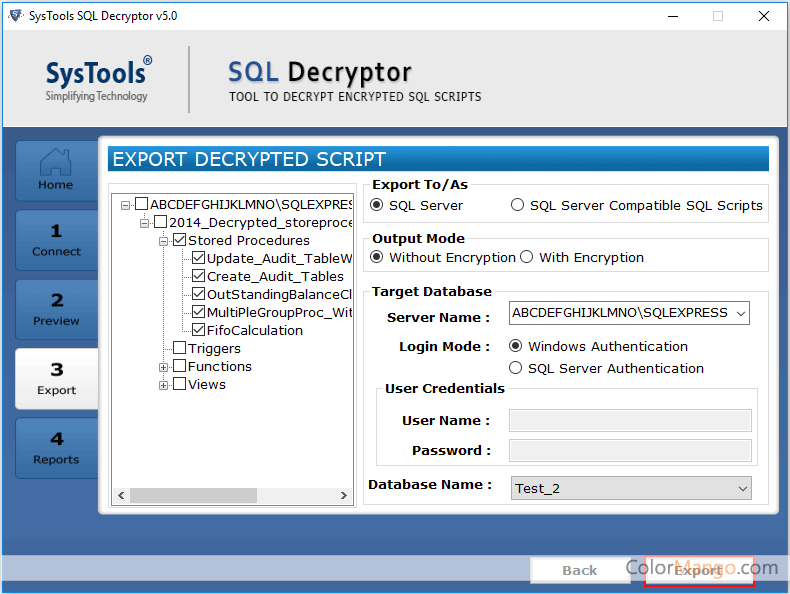The width and height of the screenshot is (790, 594).
Task: Choose With Encryption output mode
Action: (x=527, y=257)
